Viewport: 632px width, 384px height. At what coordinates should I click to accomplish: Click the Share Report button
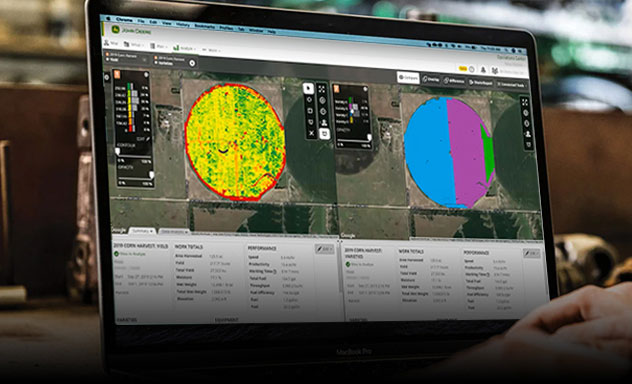(x=480, y=83)
